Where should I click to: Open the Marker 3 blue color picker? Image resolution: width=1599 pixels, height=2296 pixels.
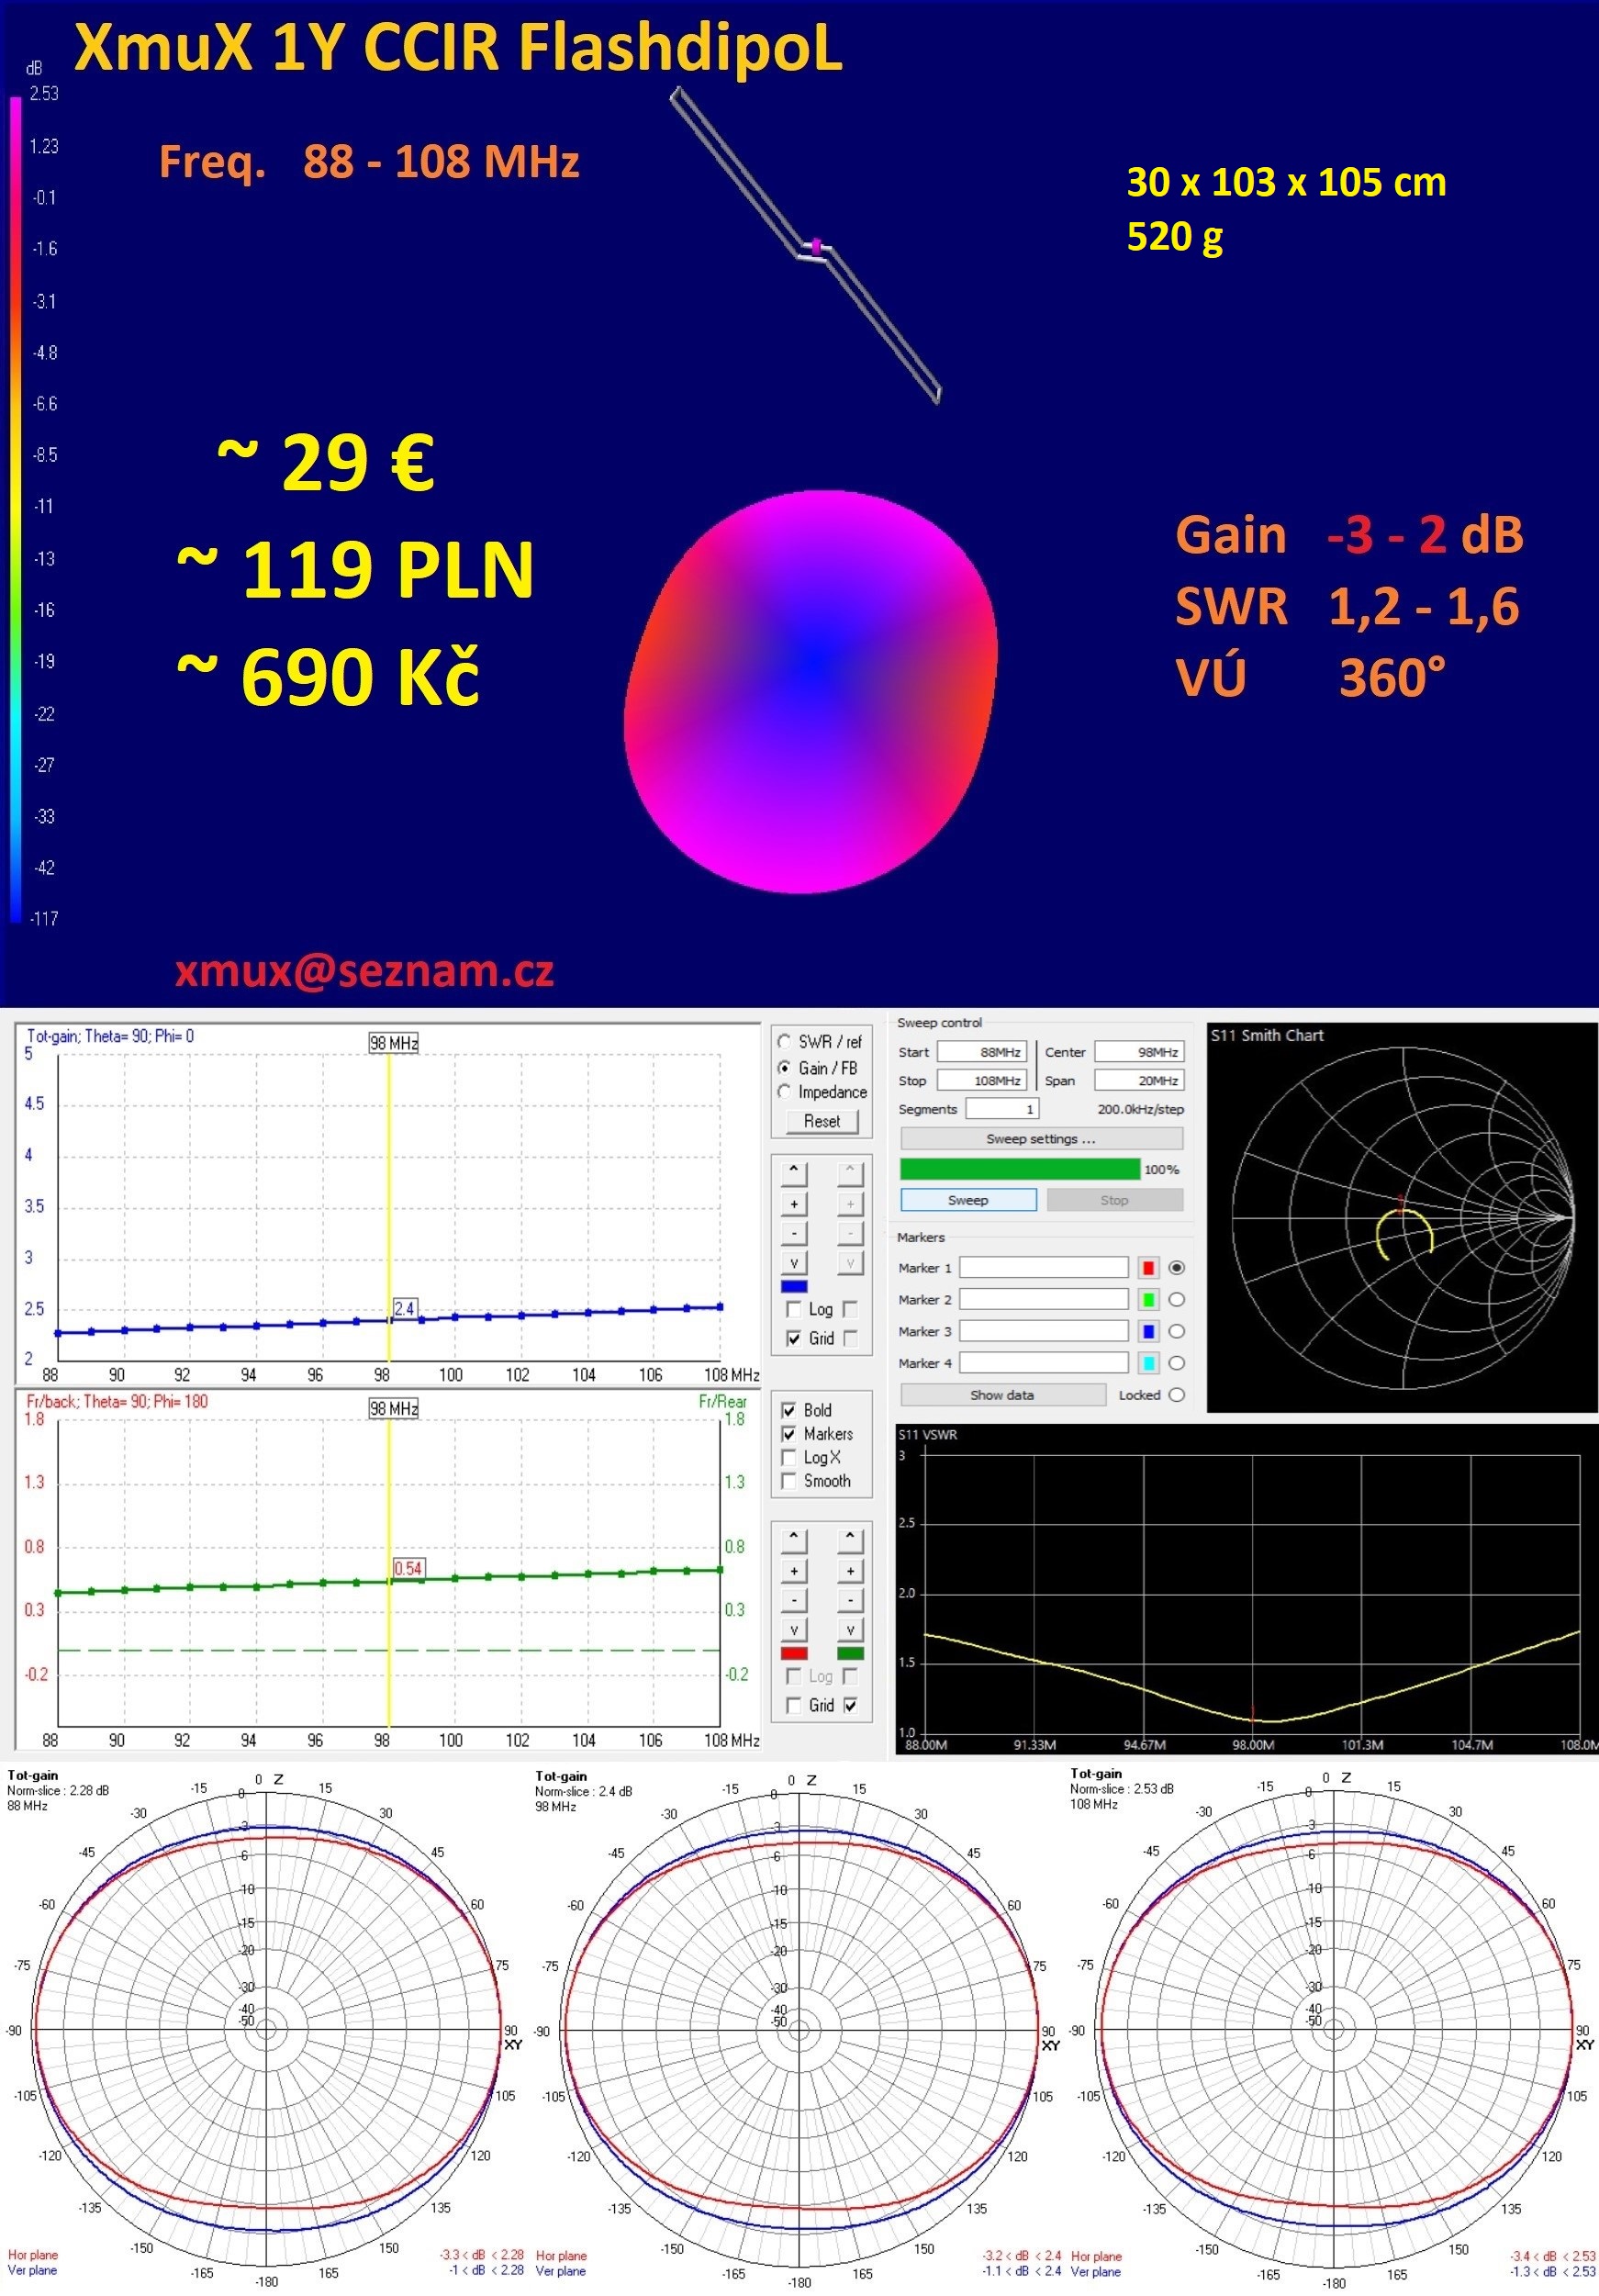click(1148, 1331)
